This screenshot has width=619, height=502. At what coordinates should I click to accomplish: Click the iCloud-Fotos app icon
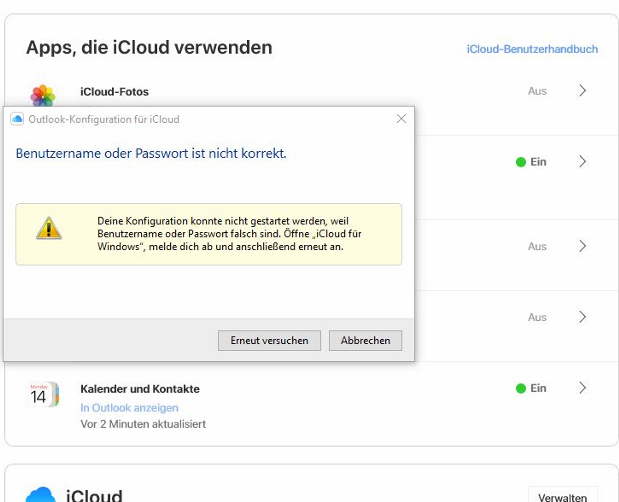coord(43,96)
